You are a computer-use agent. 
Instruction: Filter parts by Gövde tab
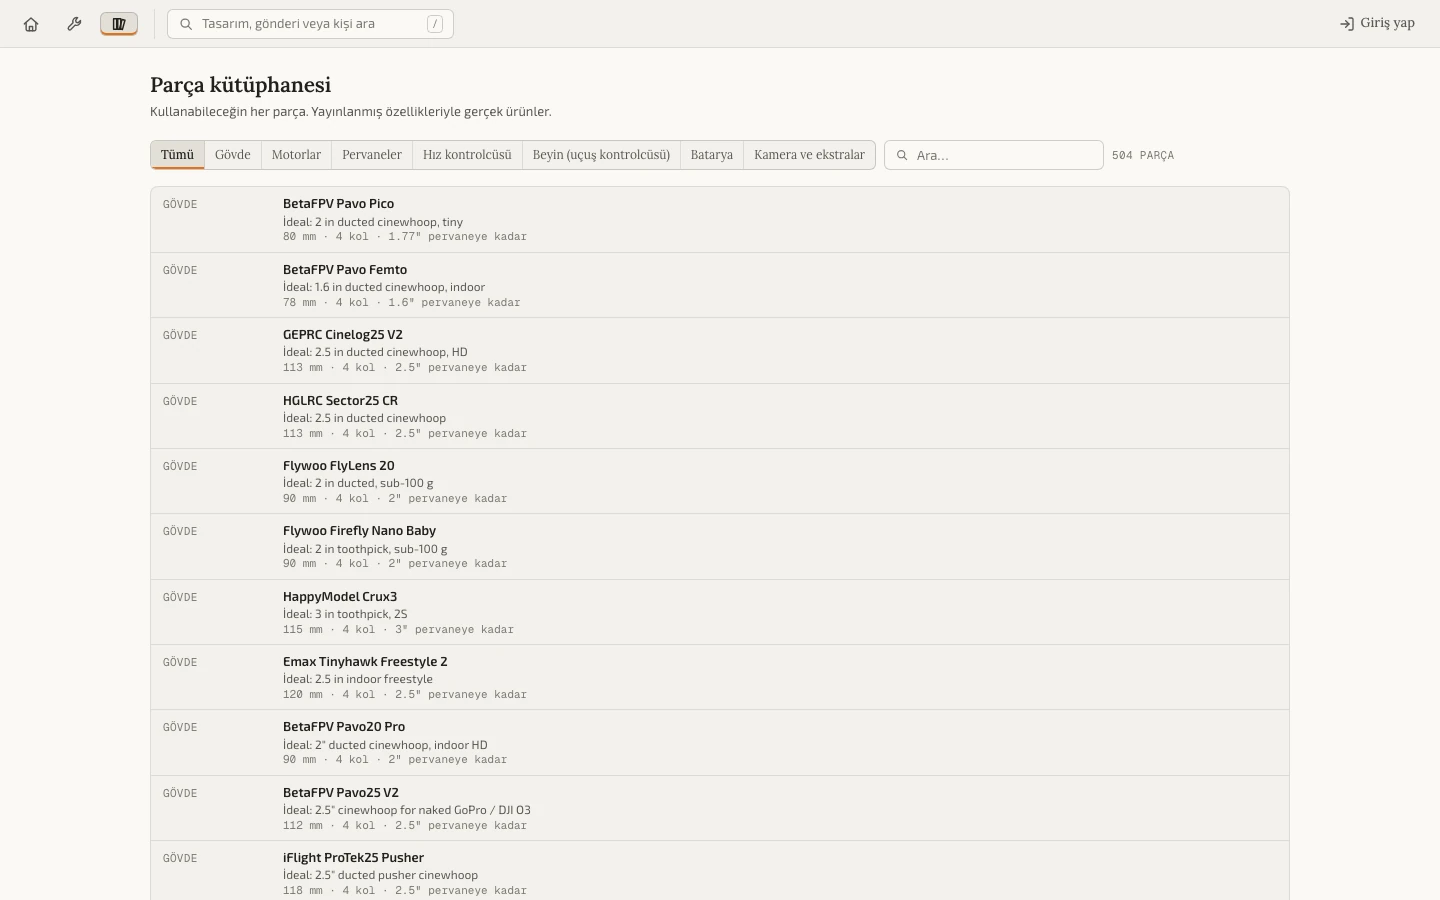233,155
